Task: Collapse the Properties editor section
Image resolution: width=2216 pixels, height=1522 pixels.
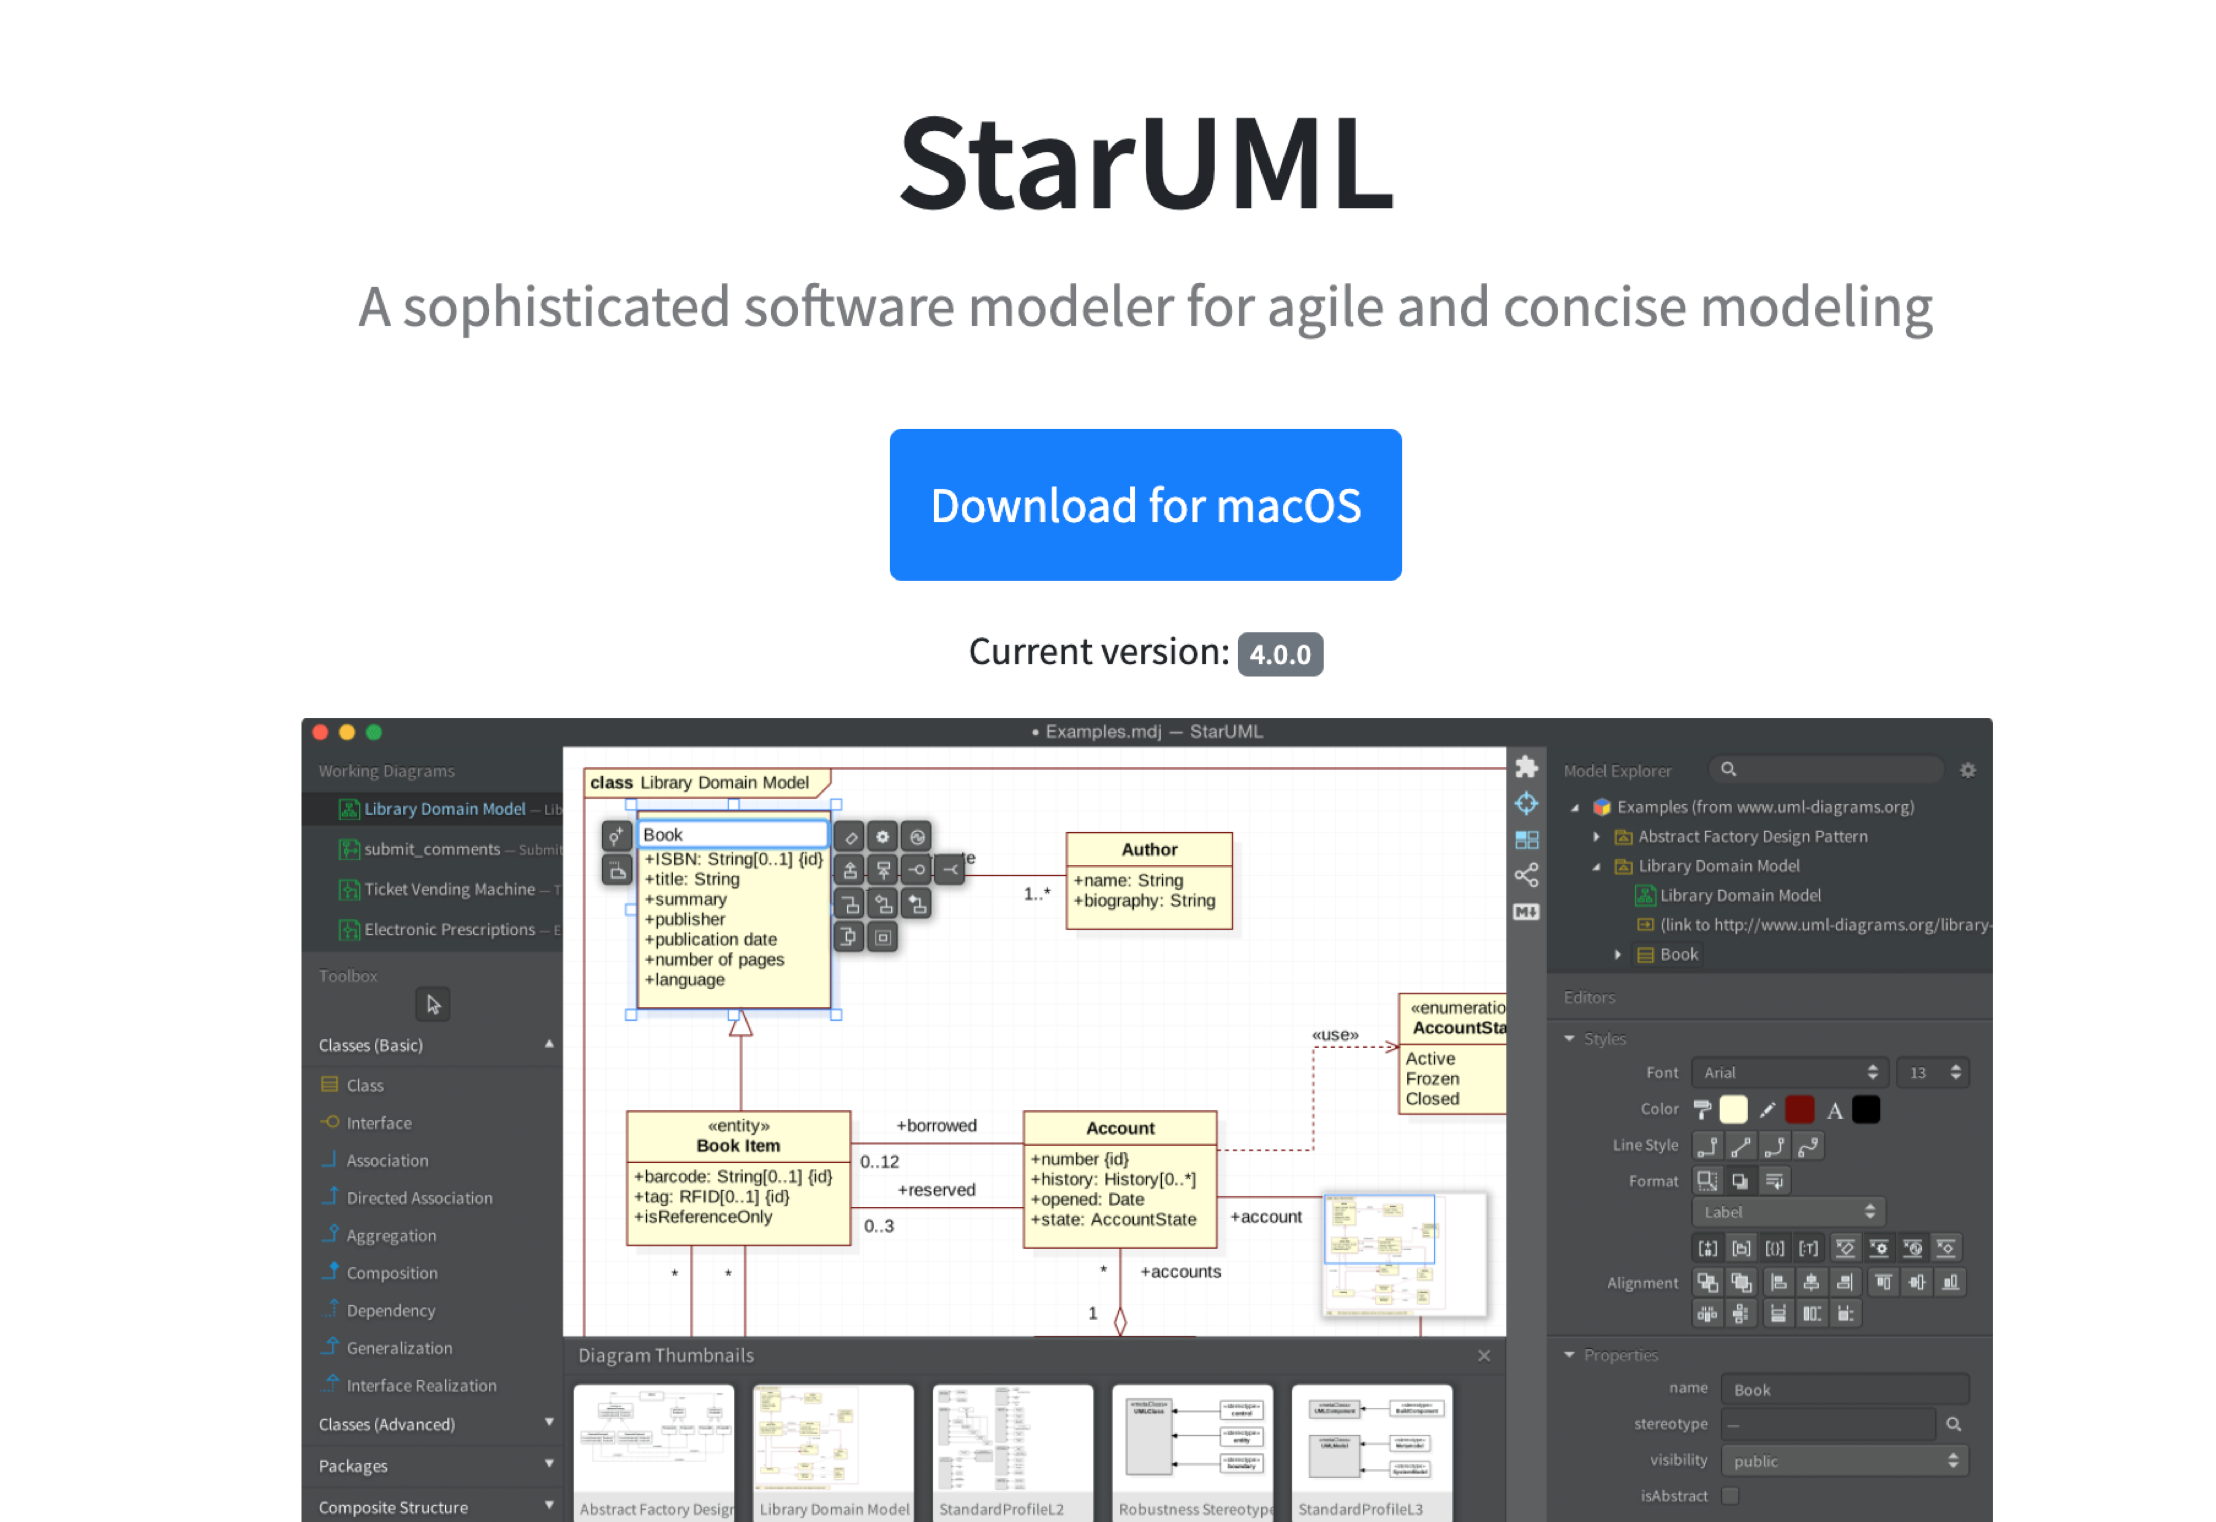Action: [1569, 1355]
